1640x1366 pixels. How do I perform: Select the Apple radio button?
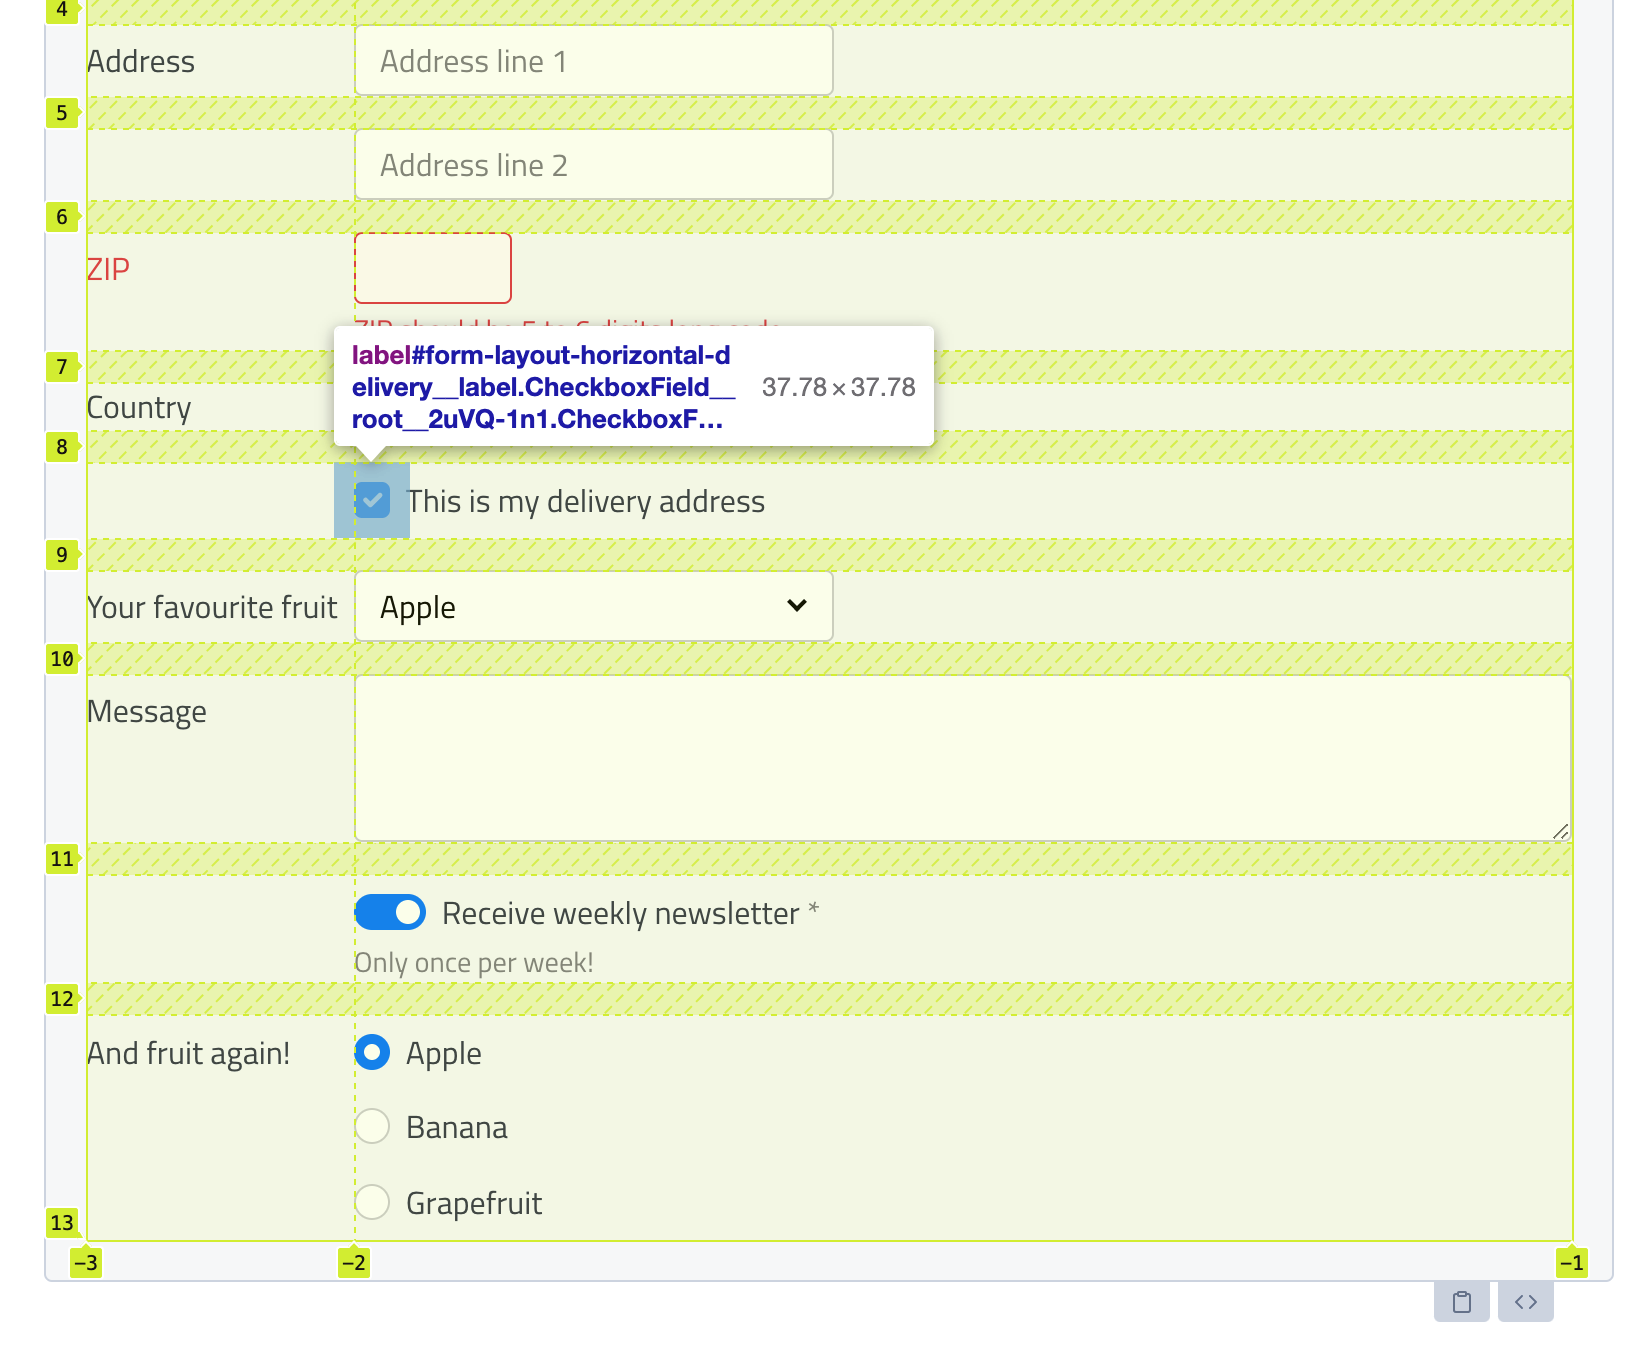pyautogui.click(x=372, y=1052)
